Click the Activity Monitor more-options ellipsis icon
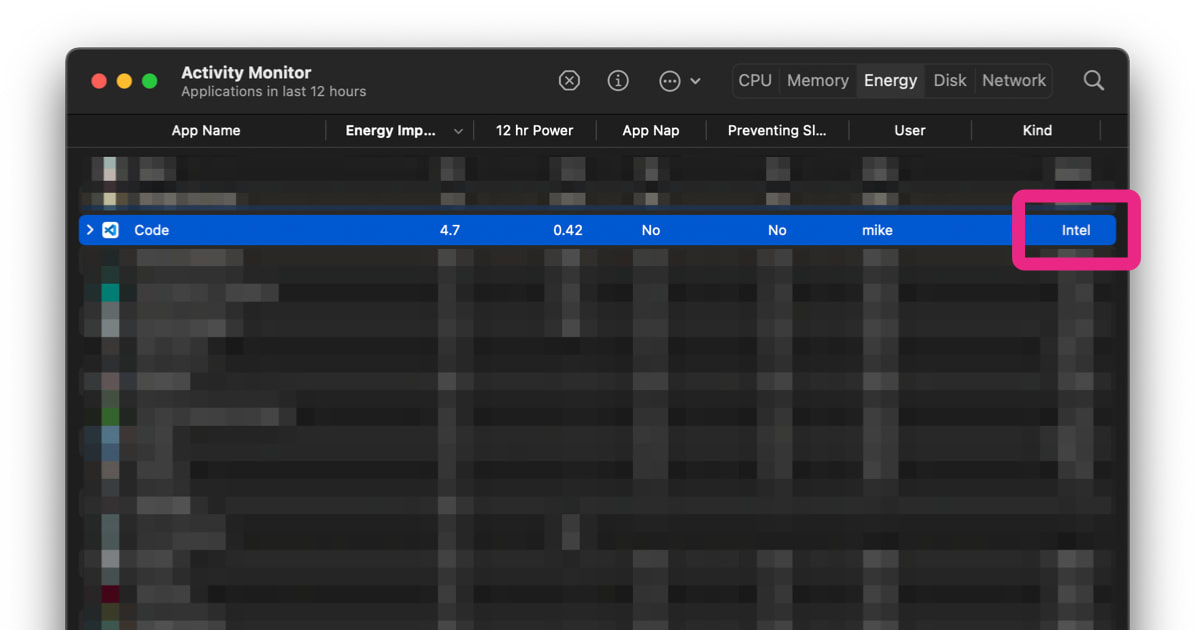1200x630 pixels. coord(669,81)
